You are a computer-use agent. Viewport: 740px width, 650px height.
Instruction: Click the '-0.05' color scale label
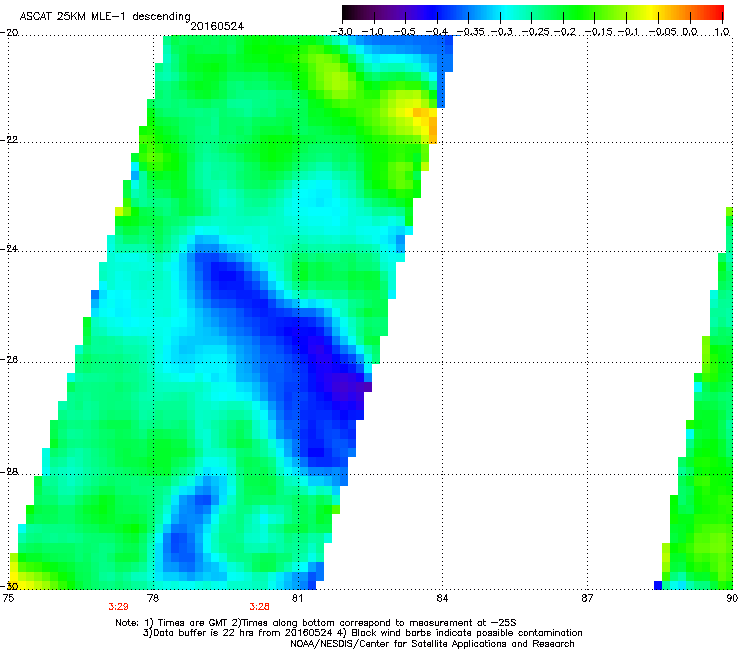663,32
